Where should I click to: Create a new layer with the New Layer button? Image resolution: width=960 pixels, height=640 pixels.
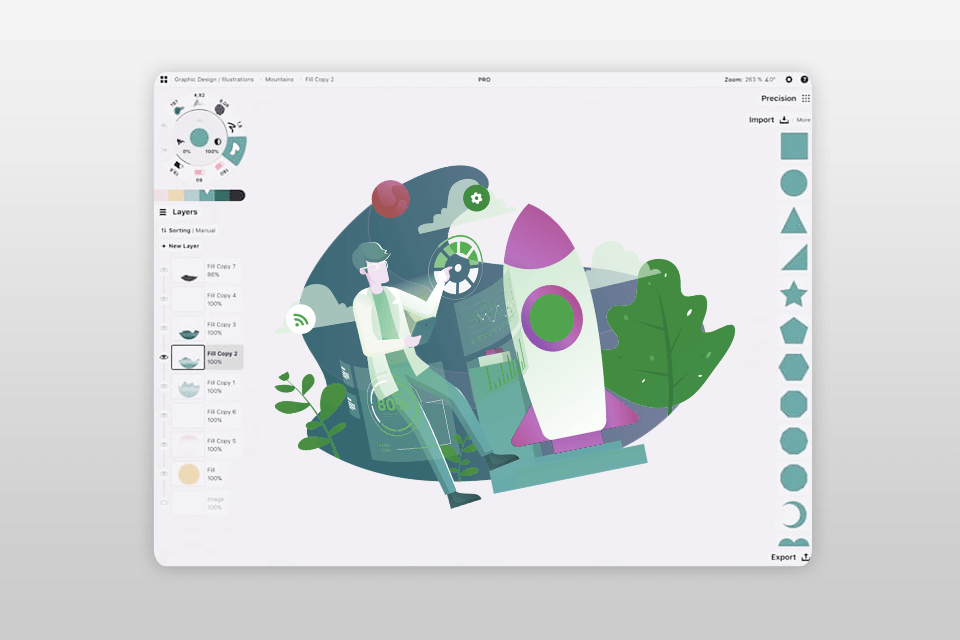pos(182,247)
